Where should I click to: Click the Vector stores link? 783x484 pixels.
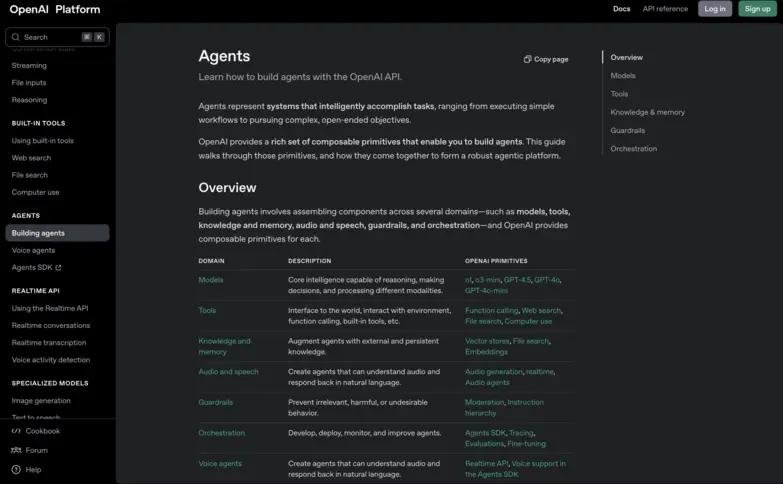(487, 341)
